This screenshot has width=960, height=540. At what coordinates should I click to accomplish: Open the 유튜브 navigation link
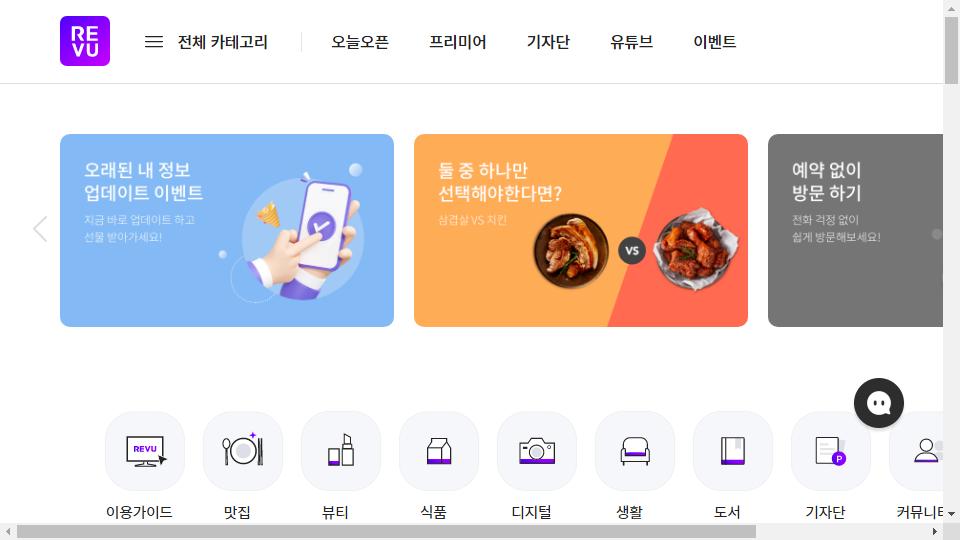coord(631,42)
